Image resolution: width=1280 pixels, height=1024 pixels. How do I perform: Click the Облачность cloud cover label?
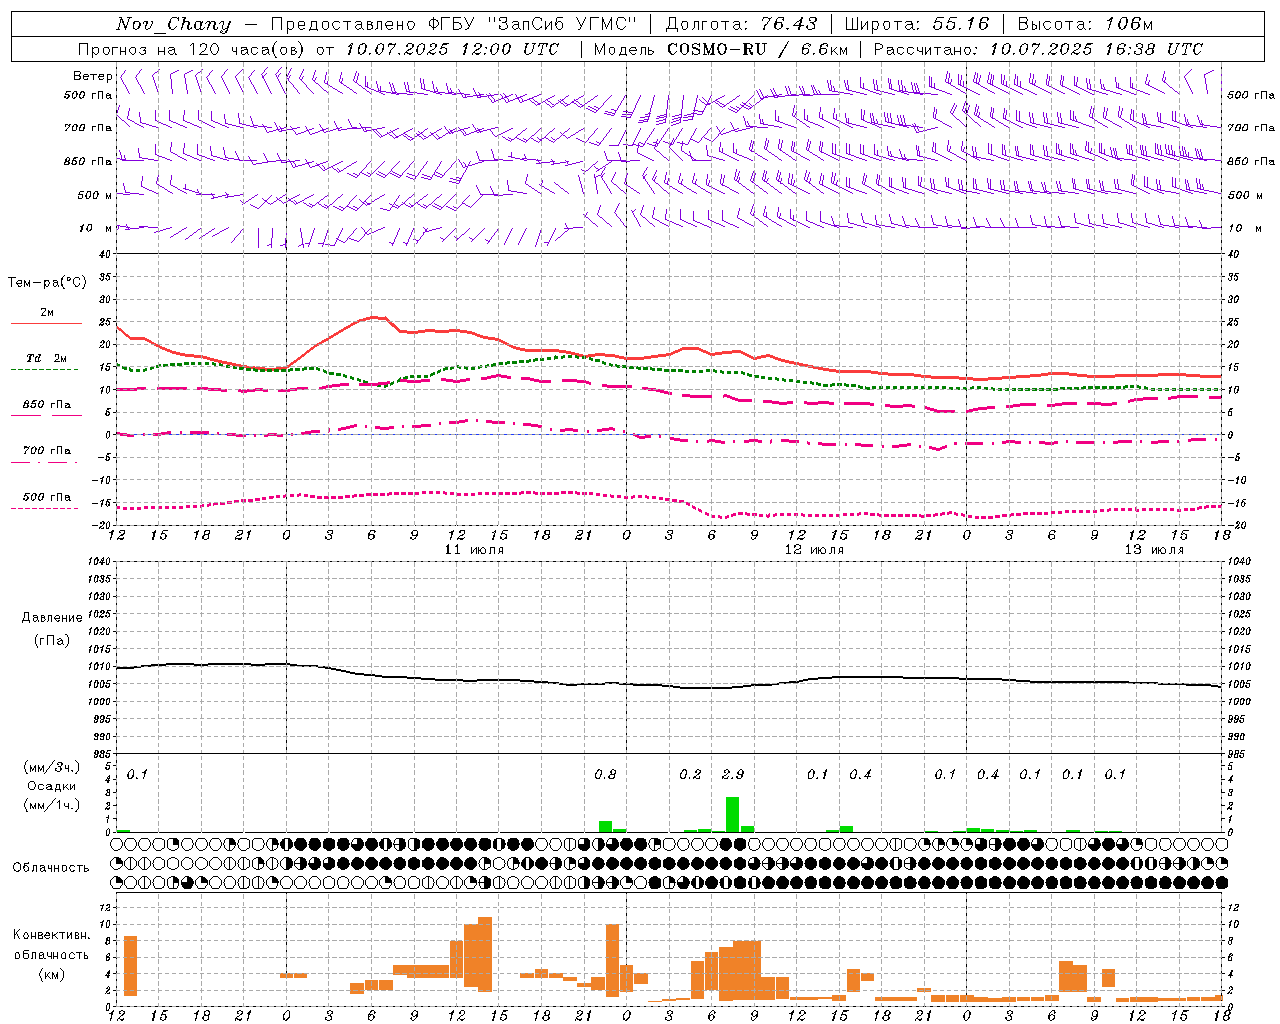(51, 867)
